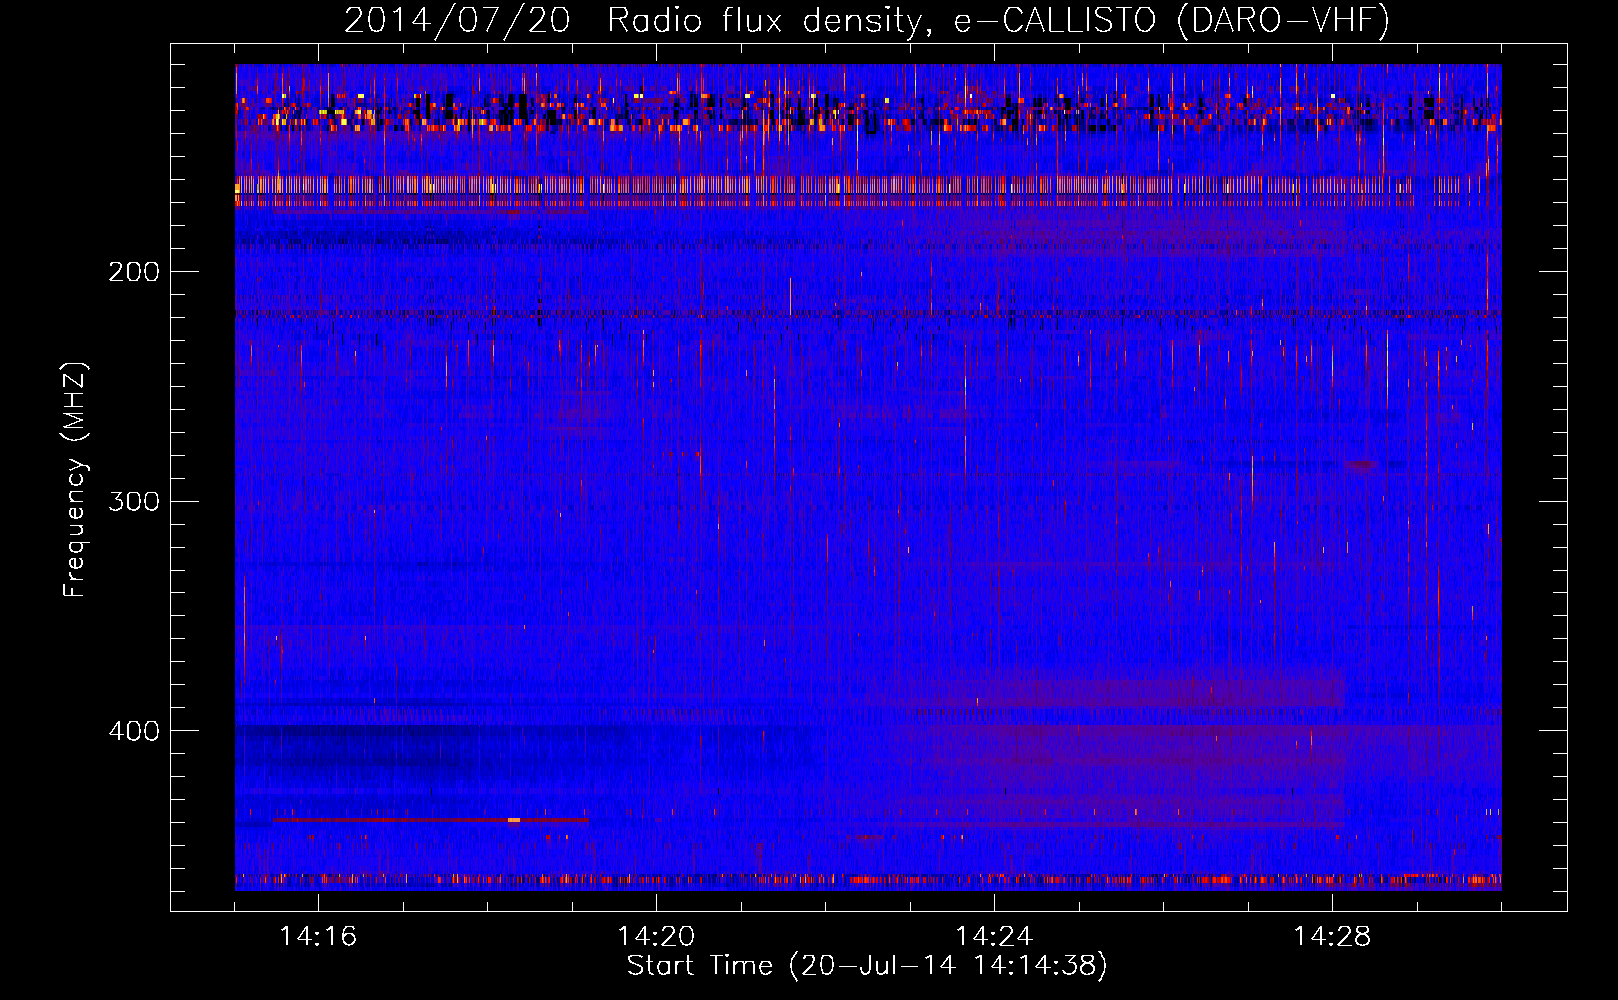The image size is (1618, 1000).
Task: Click the 14:20 time tick label
Action: [656, 937]
